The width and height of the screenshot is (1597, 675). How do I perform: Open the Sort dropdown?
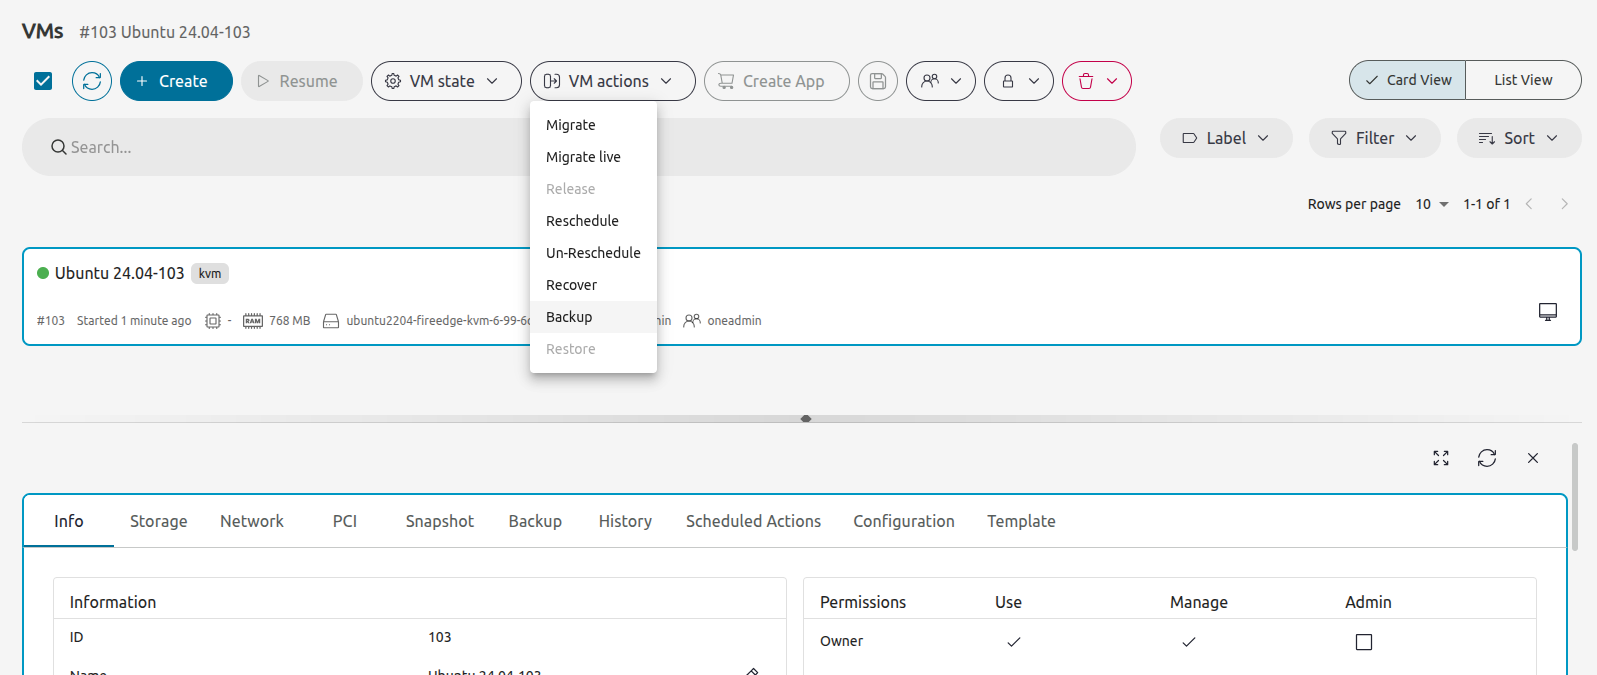pos(1519,138)
